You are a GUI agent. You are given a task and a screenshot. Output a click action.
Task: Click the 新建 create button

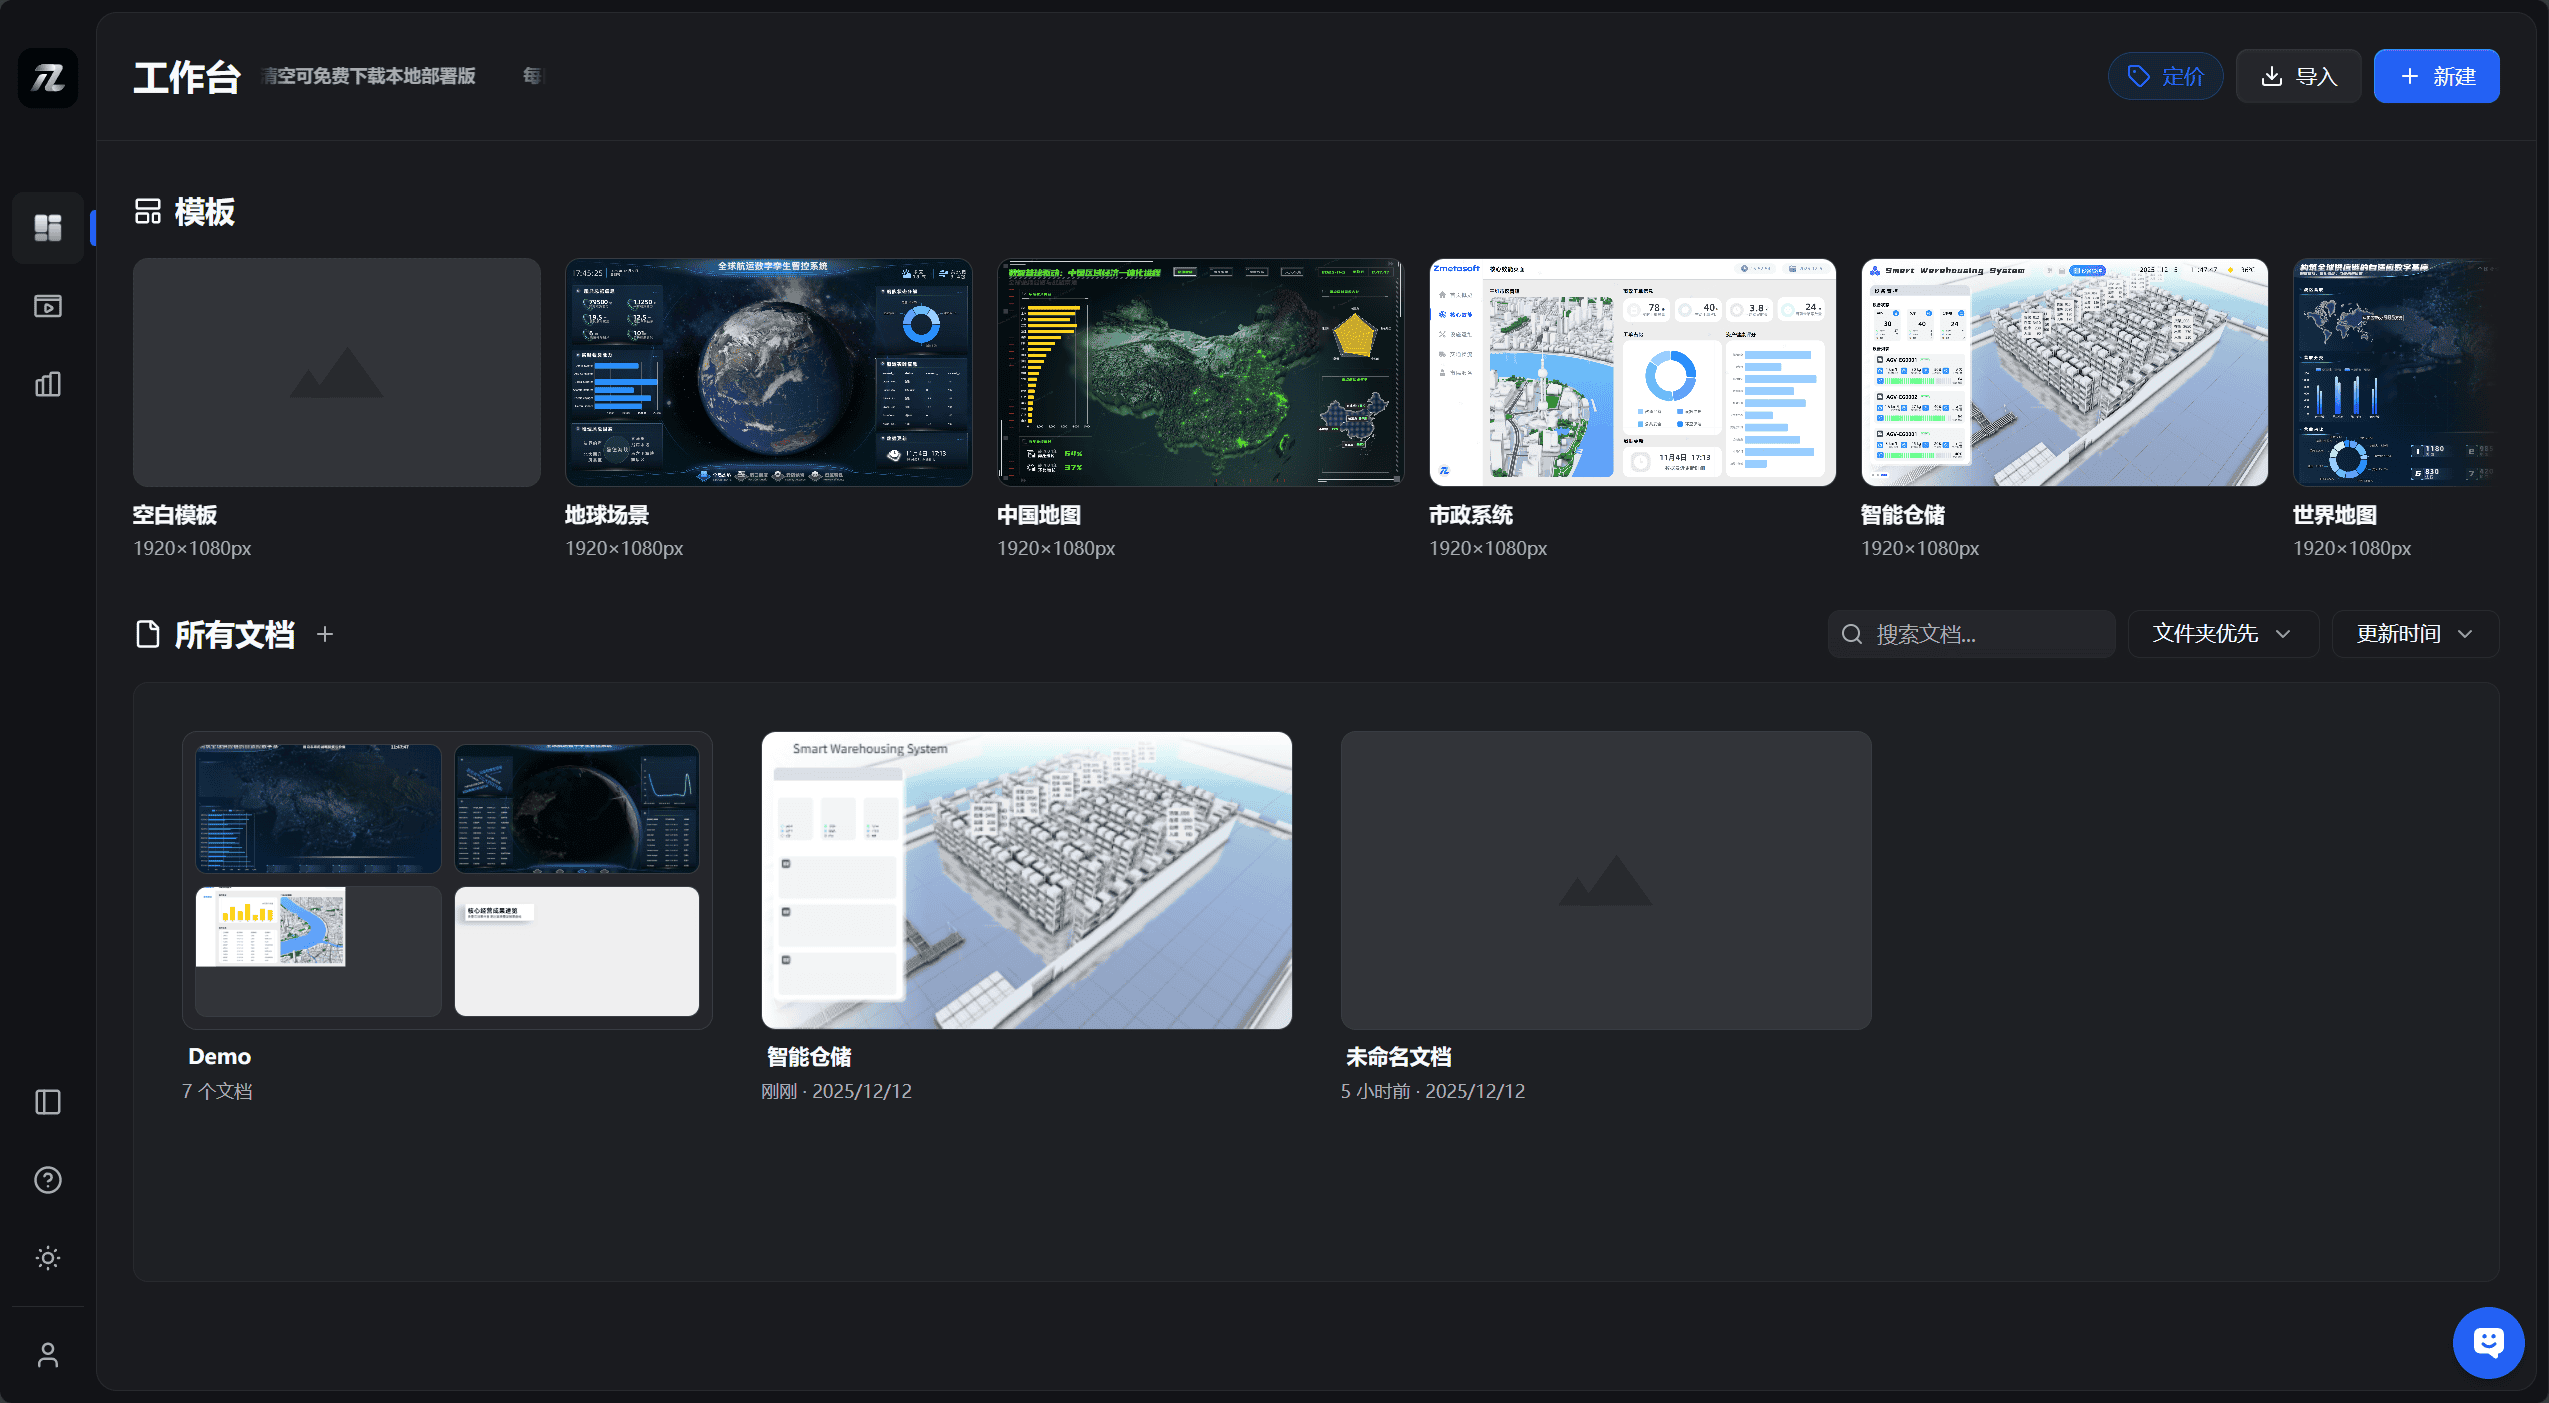pos(2436,76)
